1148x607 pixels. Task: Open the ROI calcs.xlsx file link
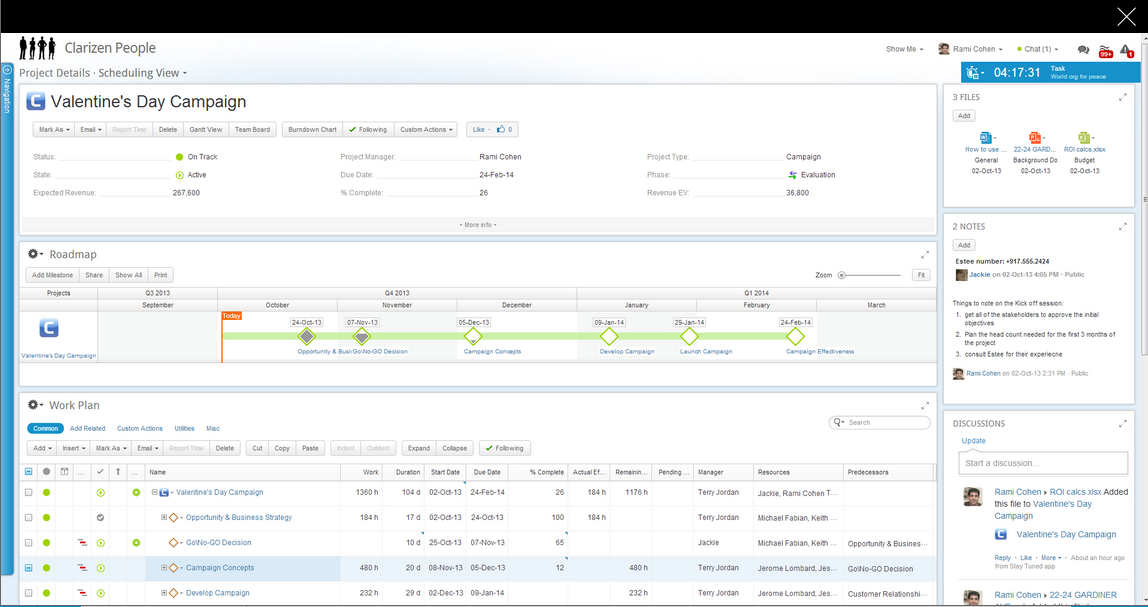tap(1085, 149)
